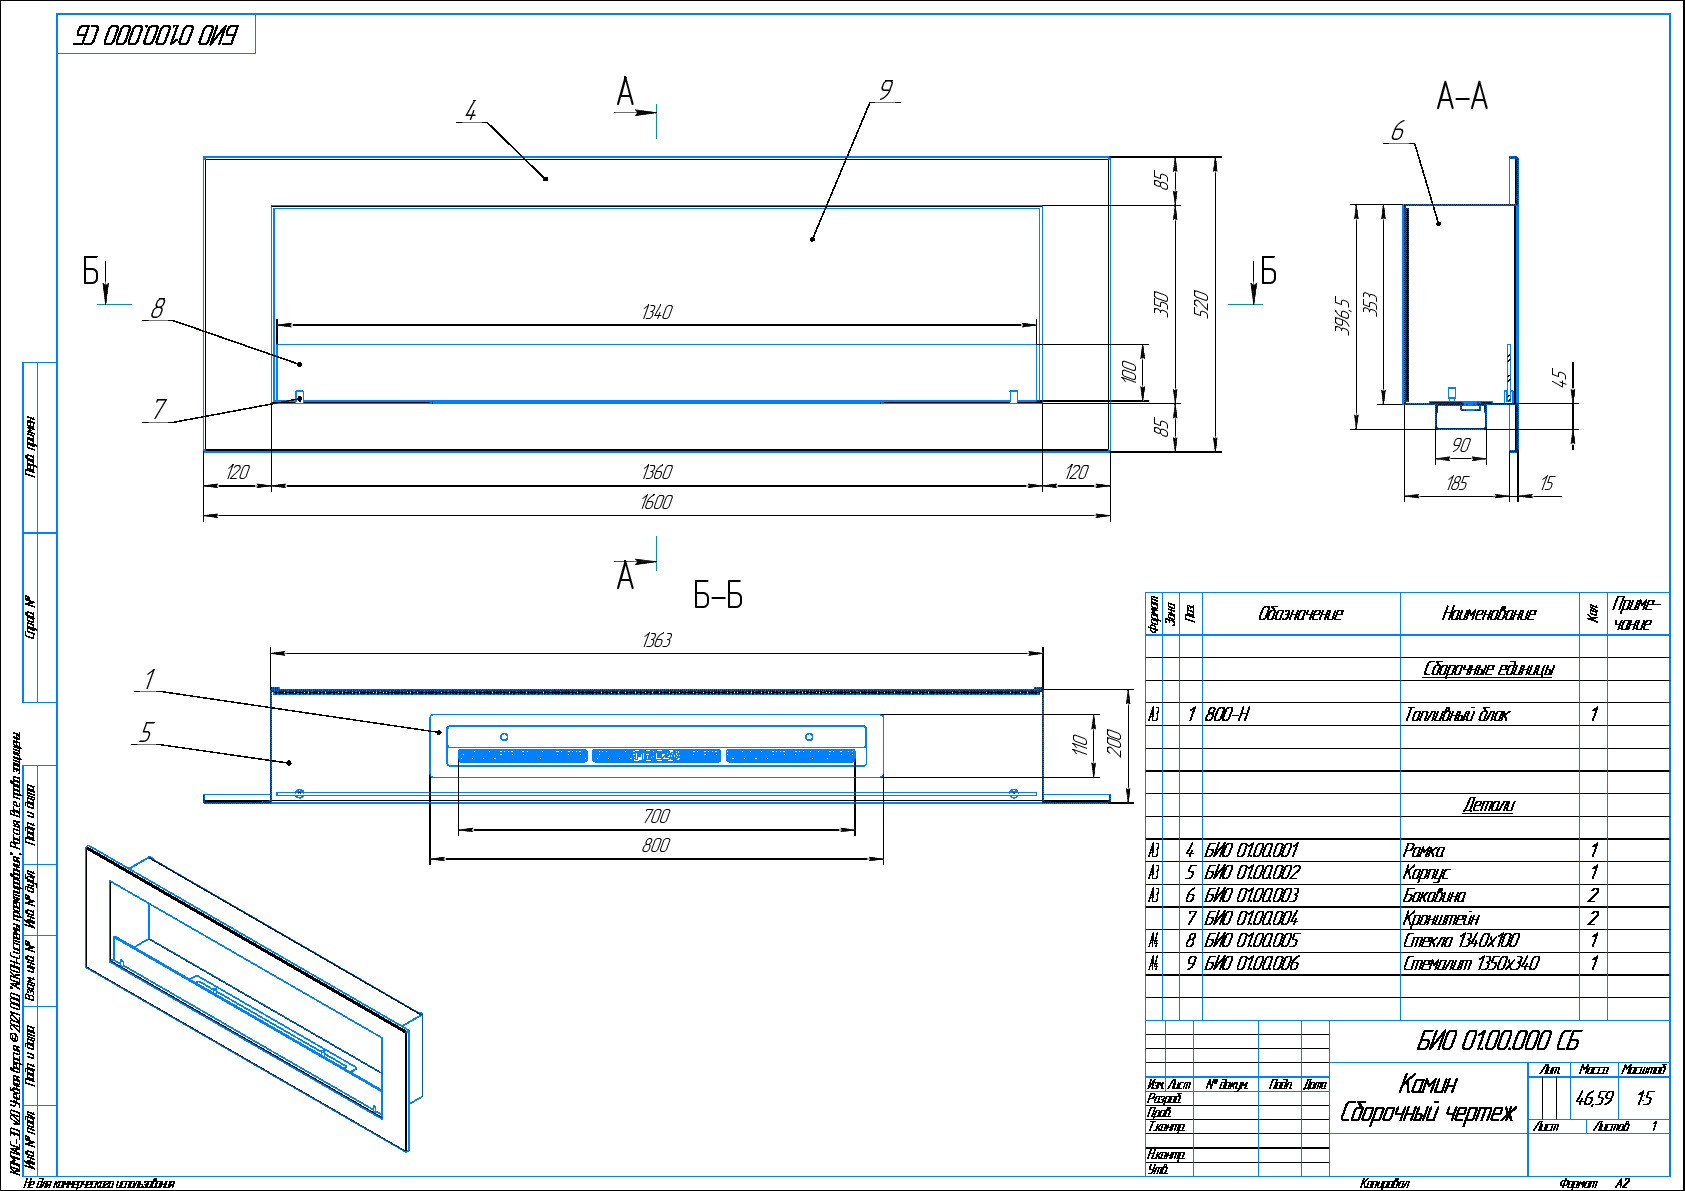The width and height of the screenshot is (1685, 1191).
Task: Click the Стекло 1340х100 table entry
Action: [1460, 940]
